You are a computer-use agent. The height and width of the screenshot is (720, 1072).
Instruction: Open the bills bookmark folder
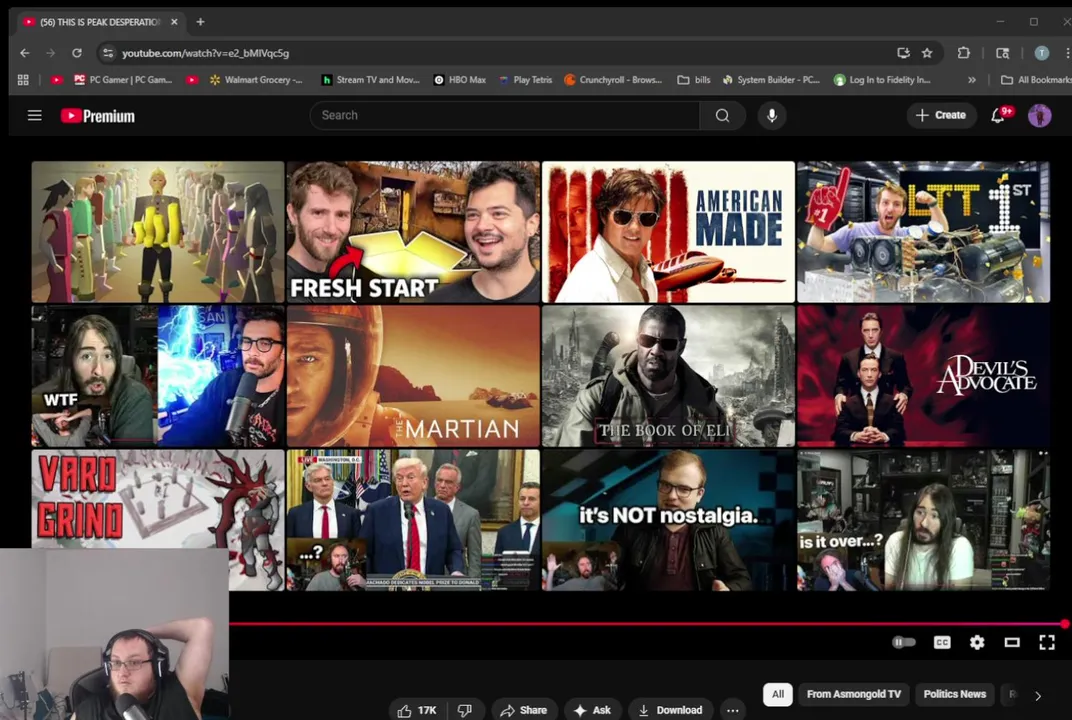point(694,80)
